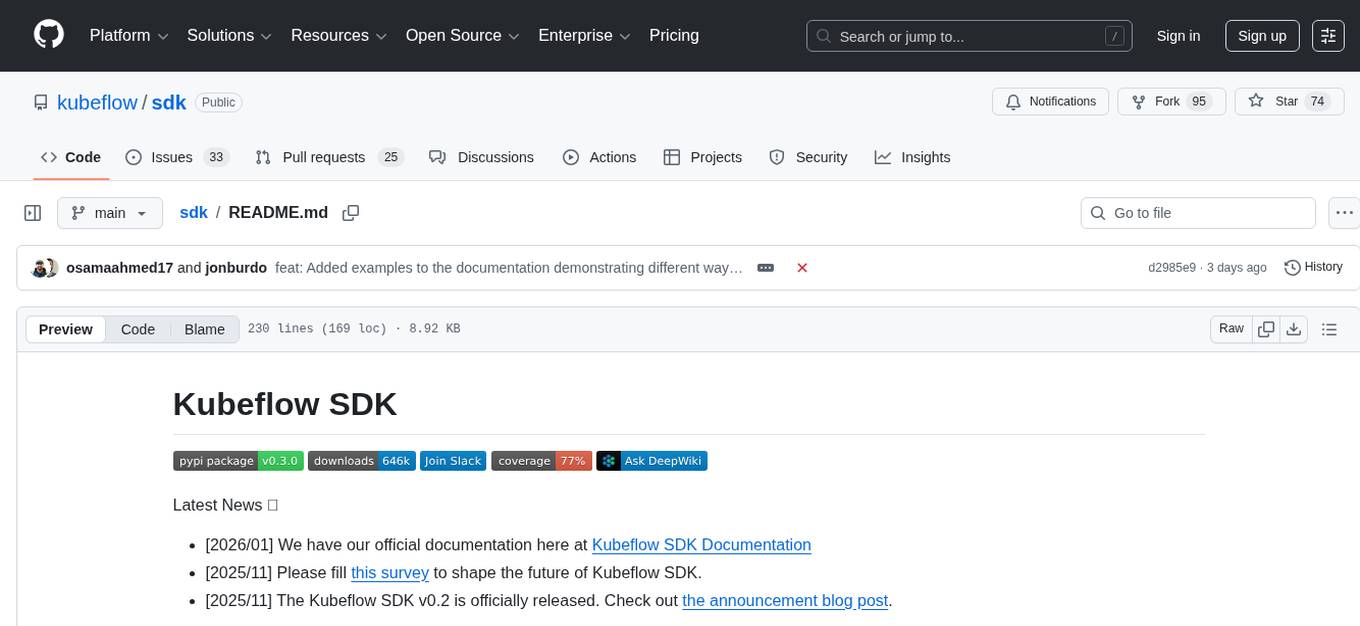
Task: Open the more file options menu
Action: pyautogui.click(x=1344, y=212)
